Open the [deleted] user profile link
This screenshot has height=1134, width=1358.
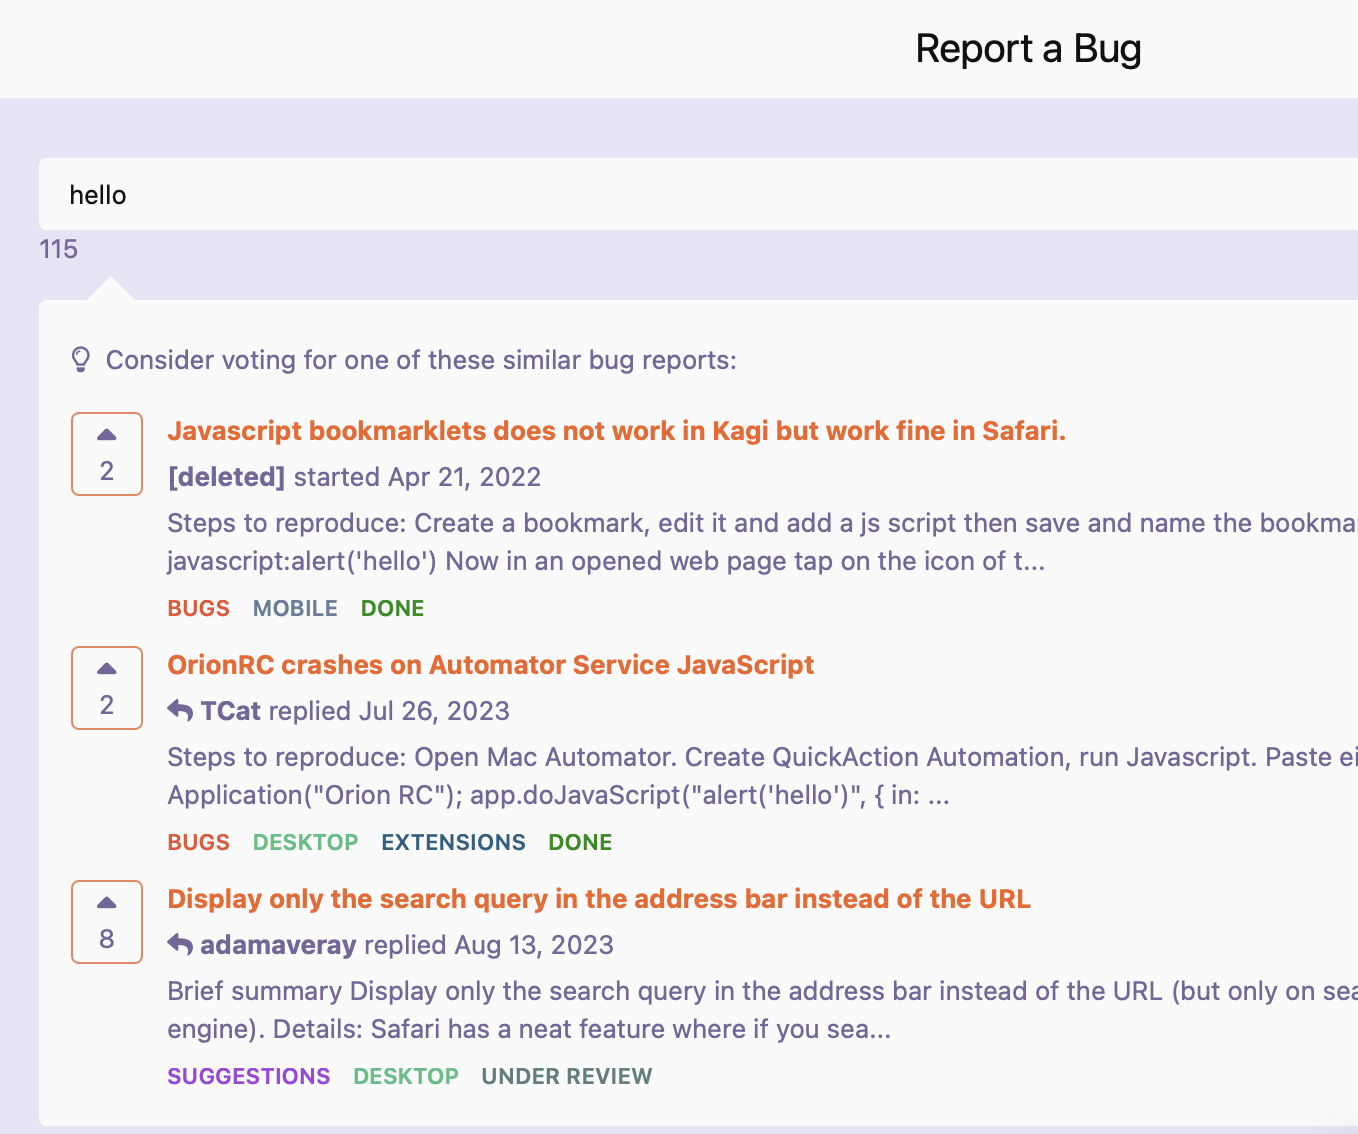point(226,477)
